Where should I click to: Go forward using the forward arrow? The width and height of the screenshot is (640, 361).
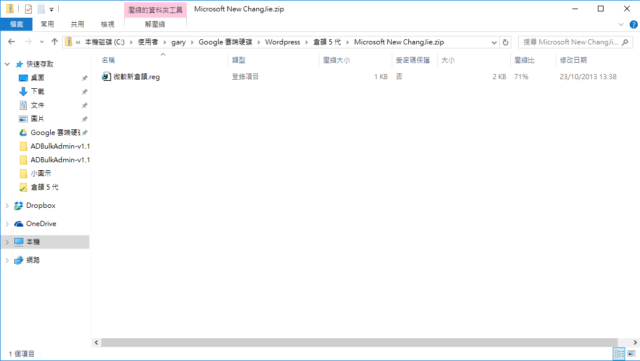pyautogui.click(x=28, y=42)
